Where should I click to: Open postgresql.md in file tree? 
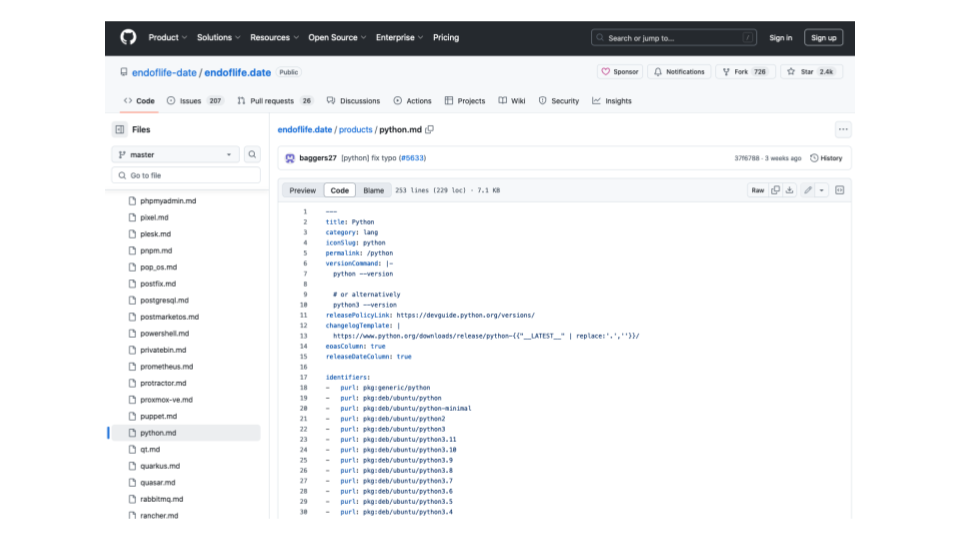tap(164, 301)
